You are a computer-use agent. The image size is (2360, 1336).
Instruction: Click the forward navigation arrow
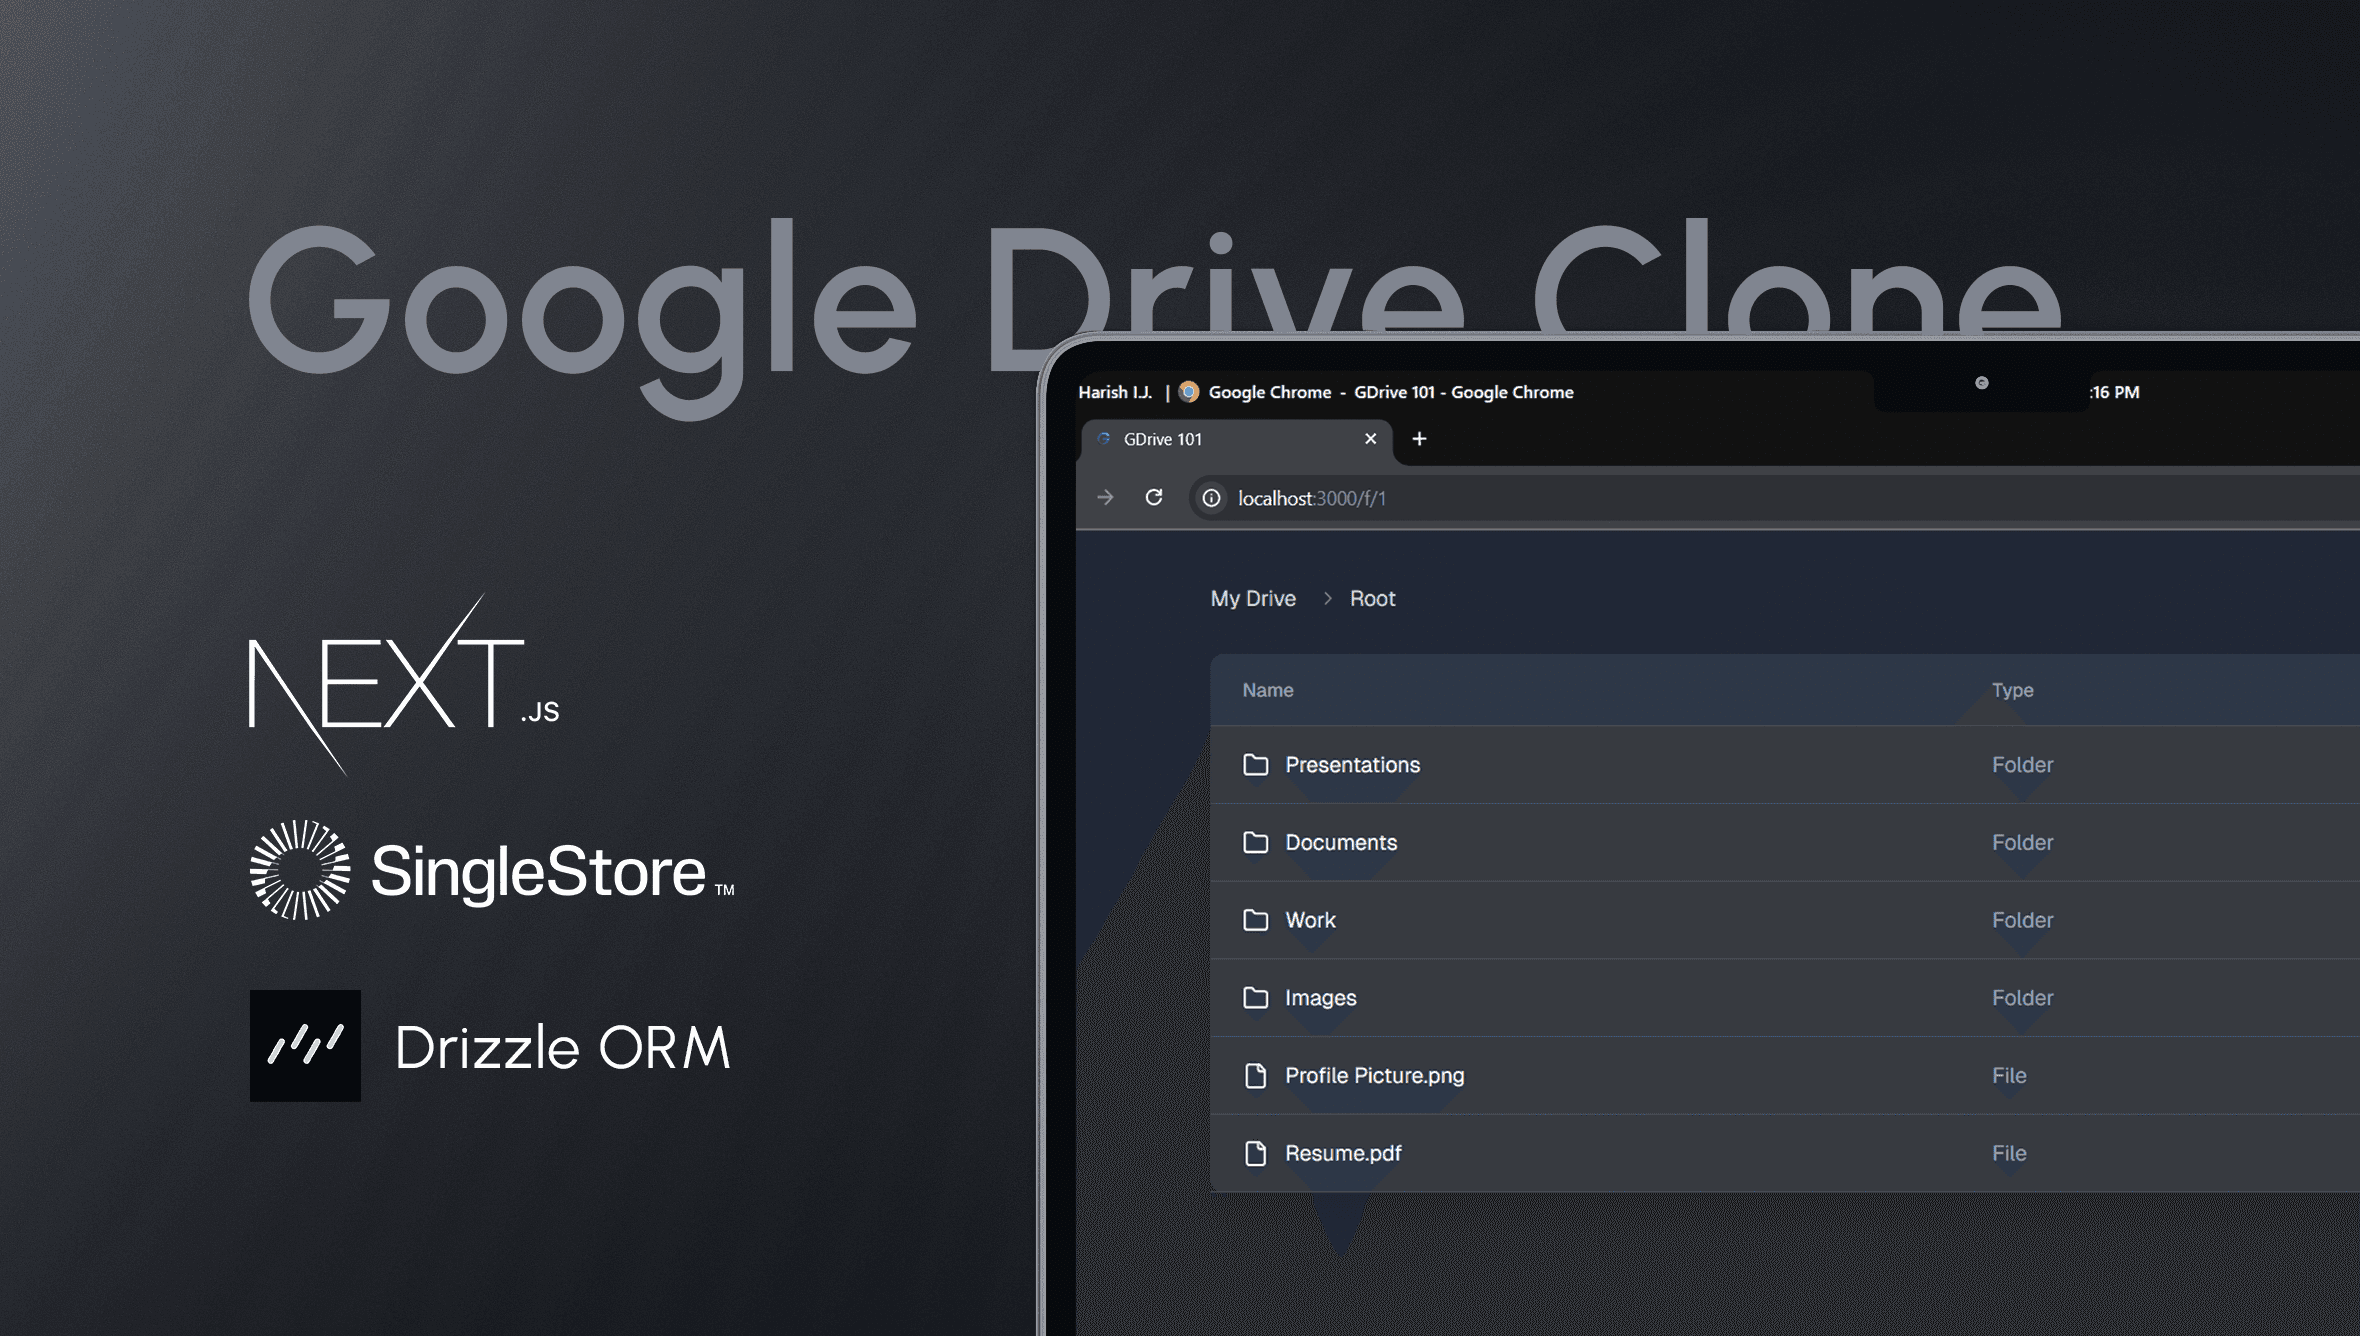pos(1106,498)
